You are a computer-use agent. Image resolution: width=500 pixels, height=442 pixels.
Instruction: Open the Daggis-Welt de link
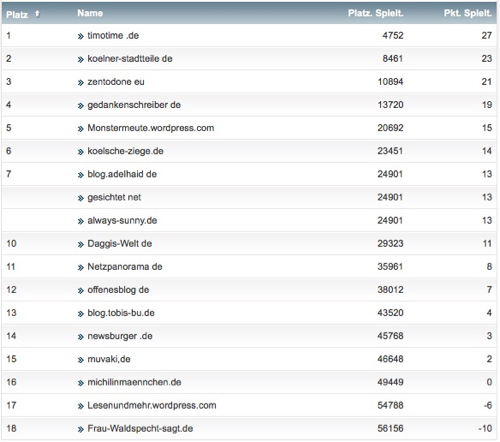click(x=119, y=243)
